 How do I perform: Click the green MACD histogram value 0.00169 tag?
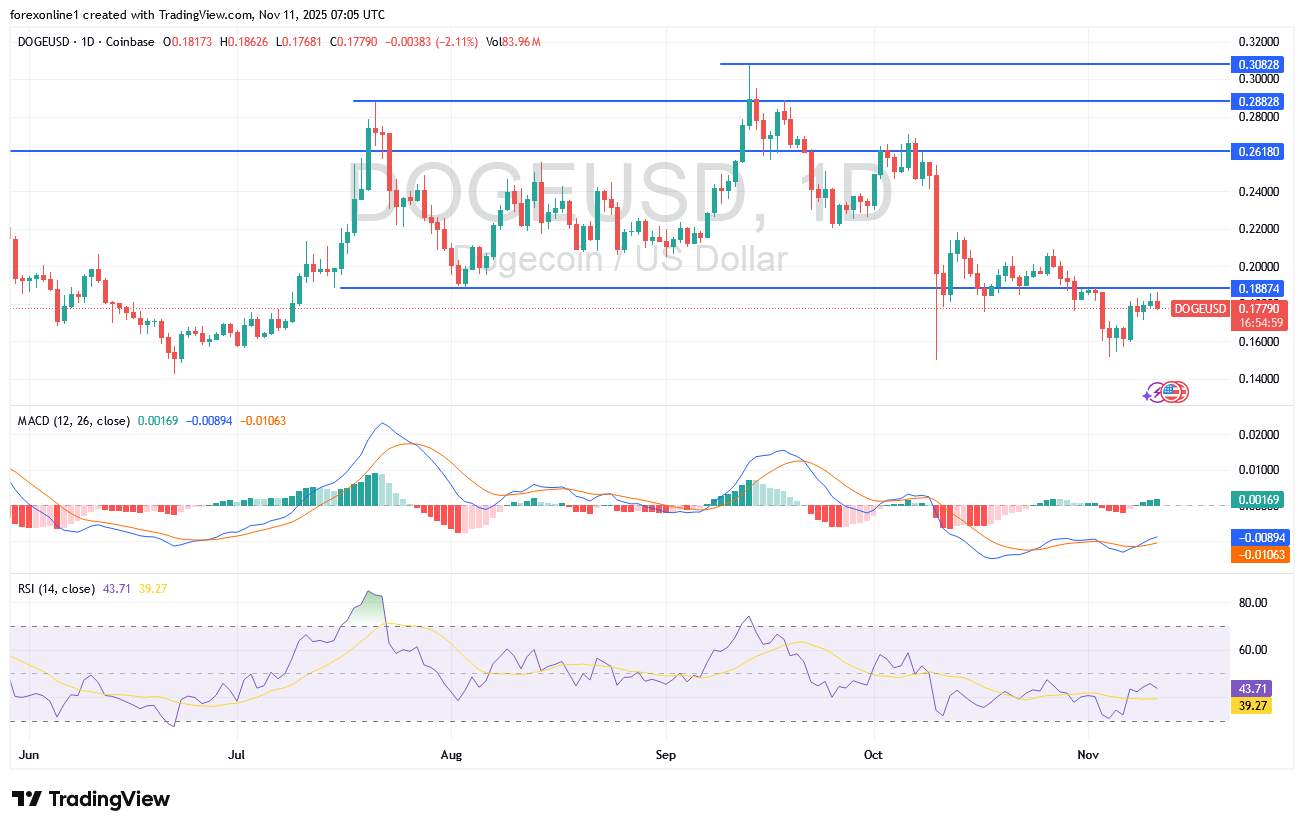click(1255, 499)
